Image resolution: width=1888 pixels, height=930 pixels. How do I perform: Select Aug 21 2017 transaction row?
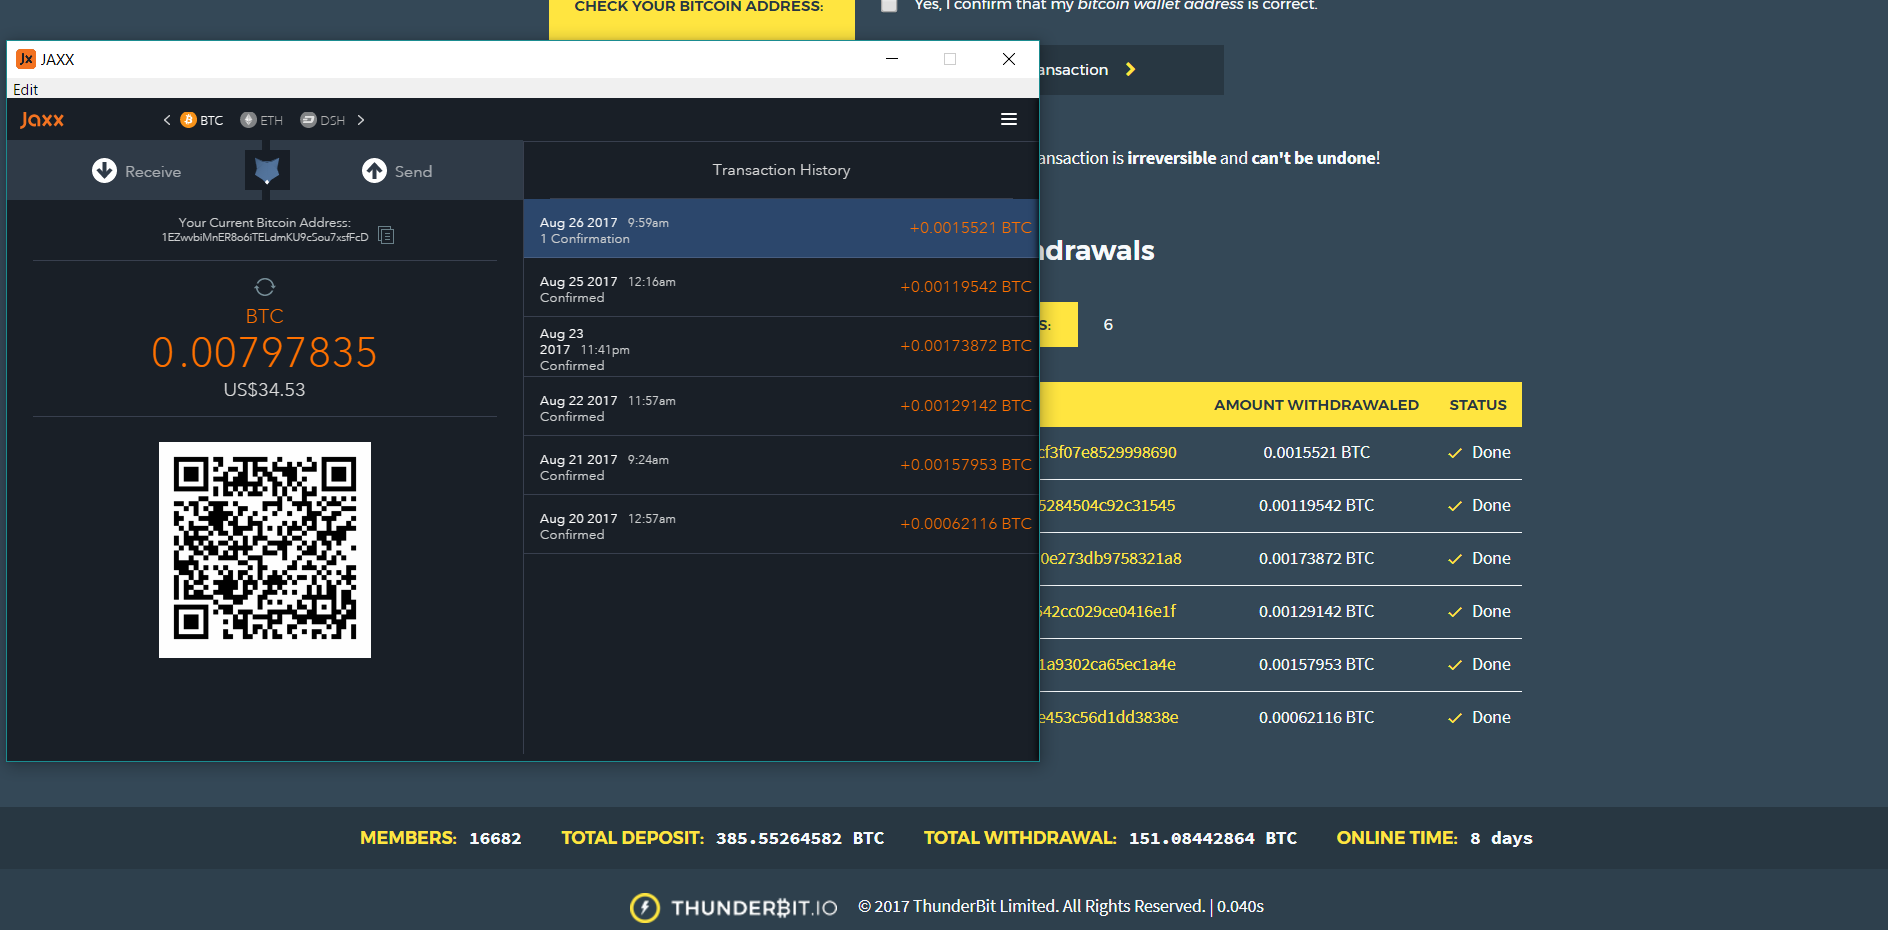(781, 466)
